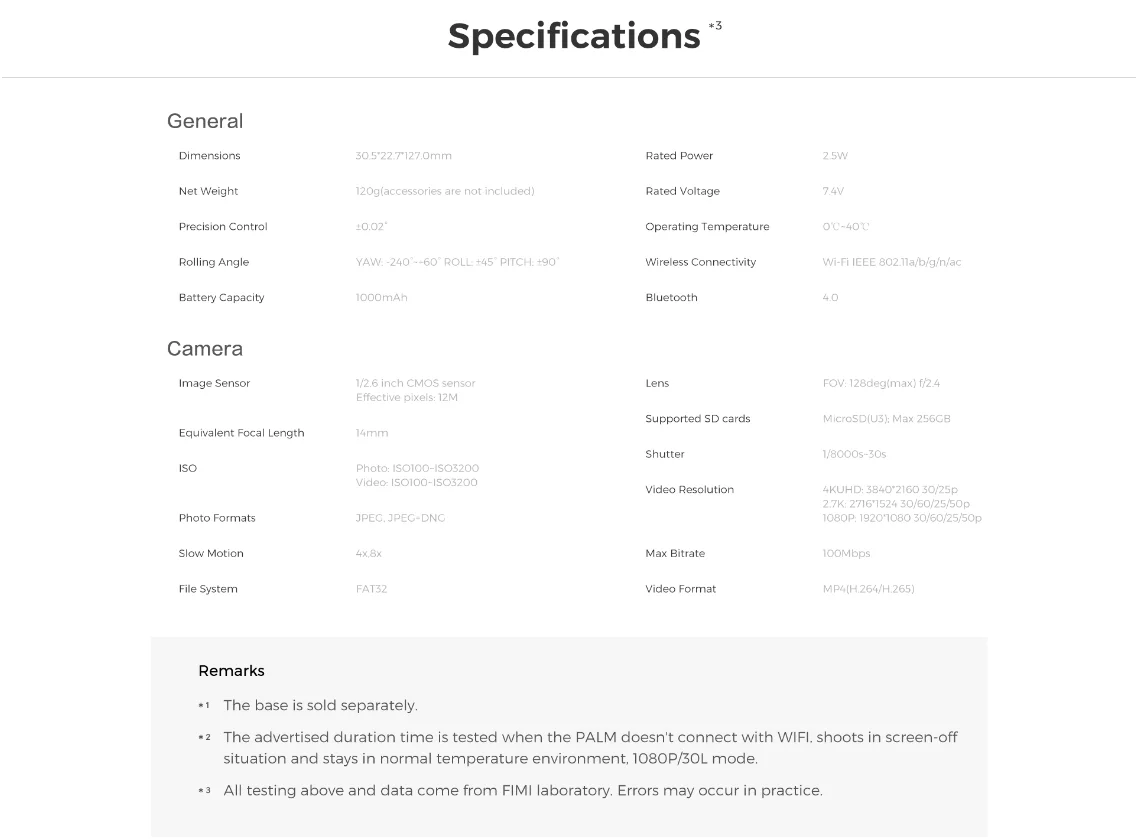1141x839 pixels.
Task: Select the General section heading
Action: click(205, 121)
